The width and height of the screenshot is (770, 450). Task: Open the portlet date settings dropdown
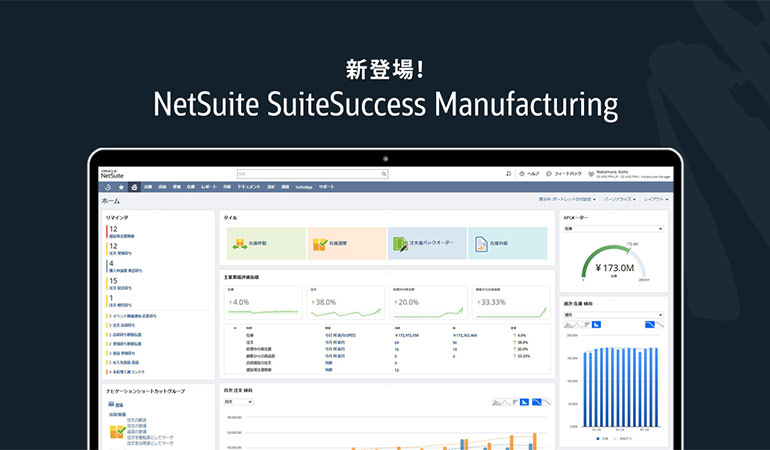pos(567,199)
